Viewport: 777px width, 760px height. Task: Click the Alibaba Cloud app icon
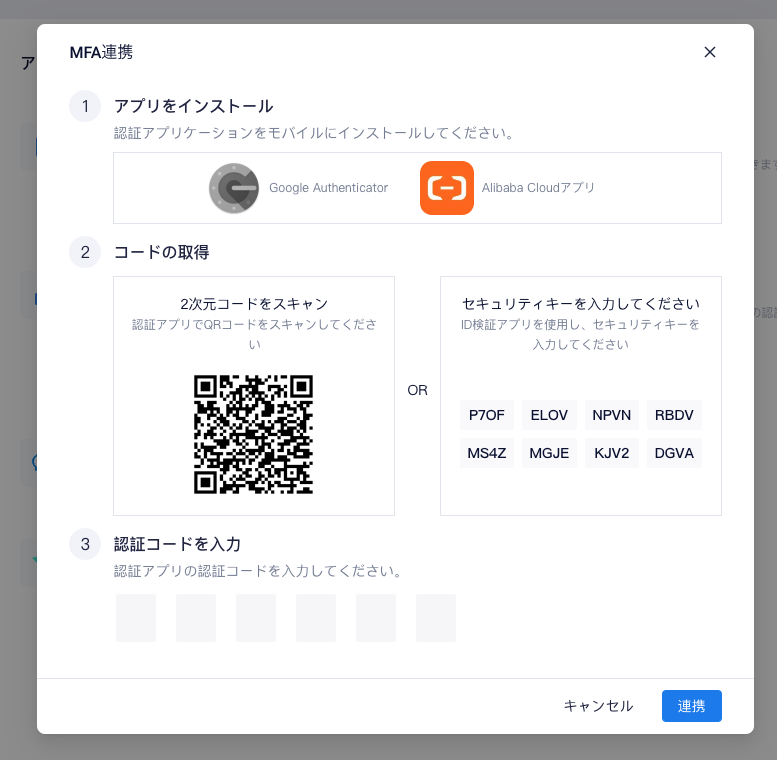(x=447, y=188)
